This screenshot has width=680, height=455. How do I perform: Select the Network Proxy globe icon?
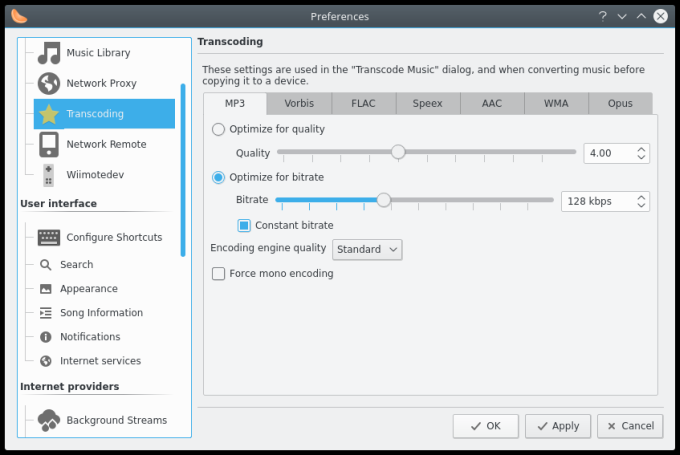(x=48, y=84)
